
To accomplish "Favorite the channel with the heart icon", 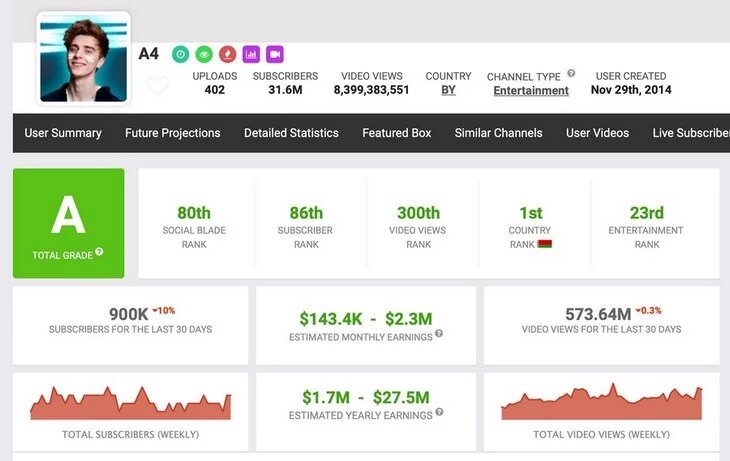I will click(x=157, y=86).
